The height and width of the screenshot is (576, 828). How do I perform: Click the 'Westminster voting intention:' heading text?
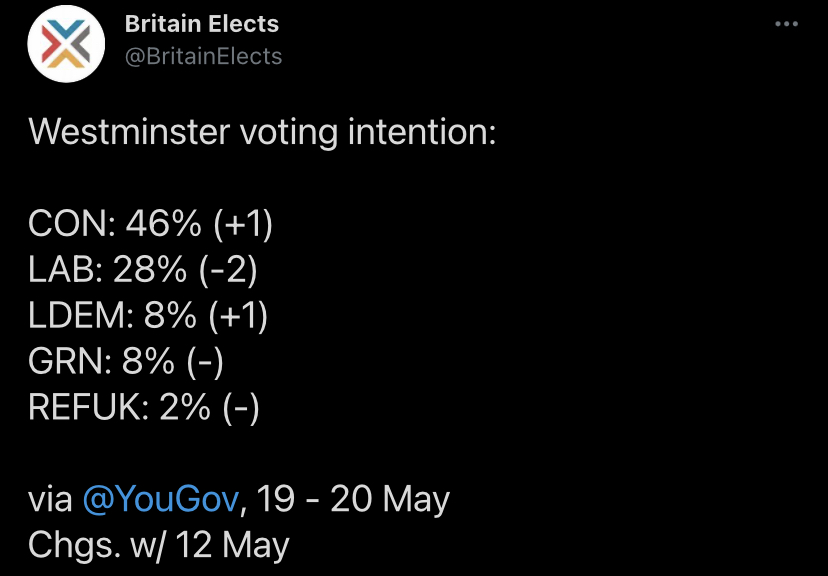(262, 131)
